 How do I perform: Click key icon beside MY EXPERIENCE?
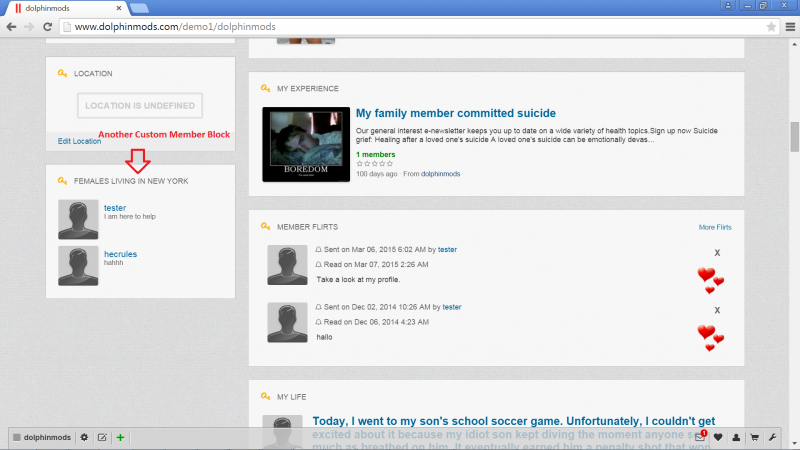click(265, 88)
